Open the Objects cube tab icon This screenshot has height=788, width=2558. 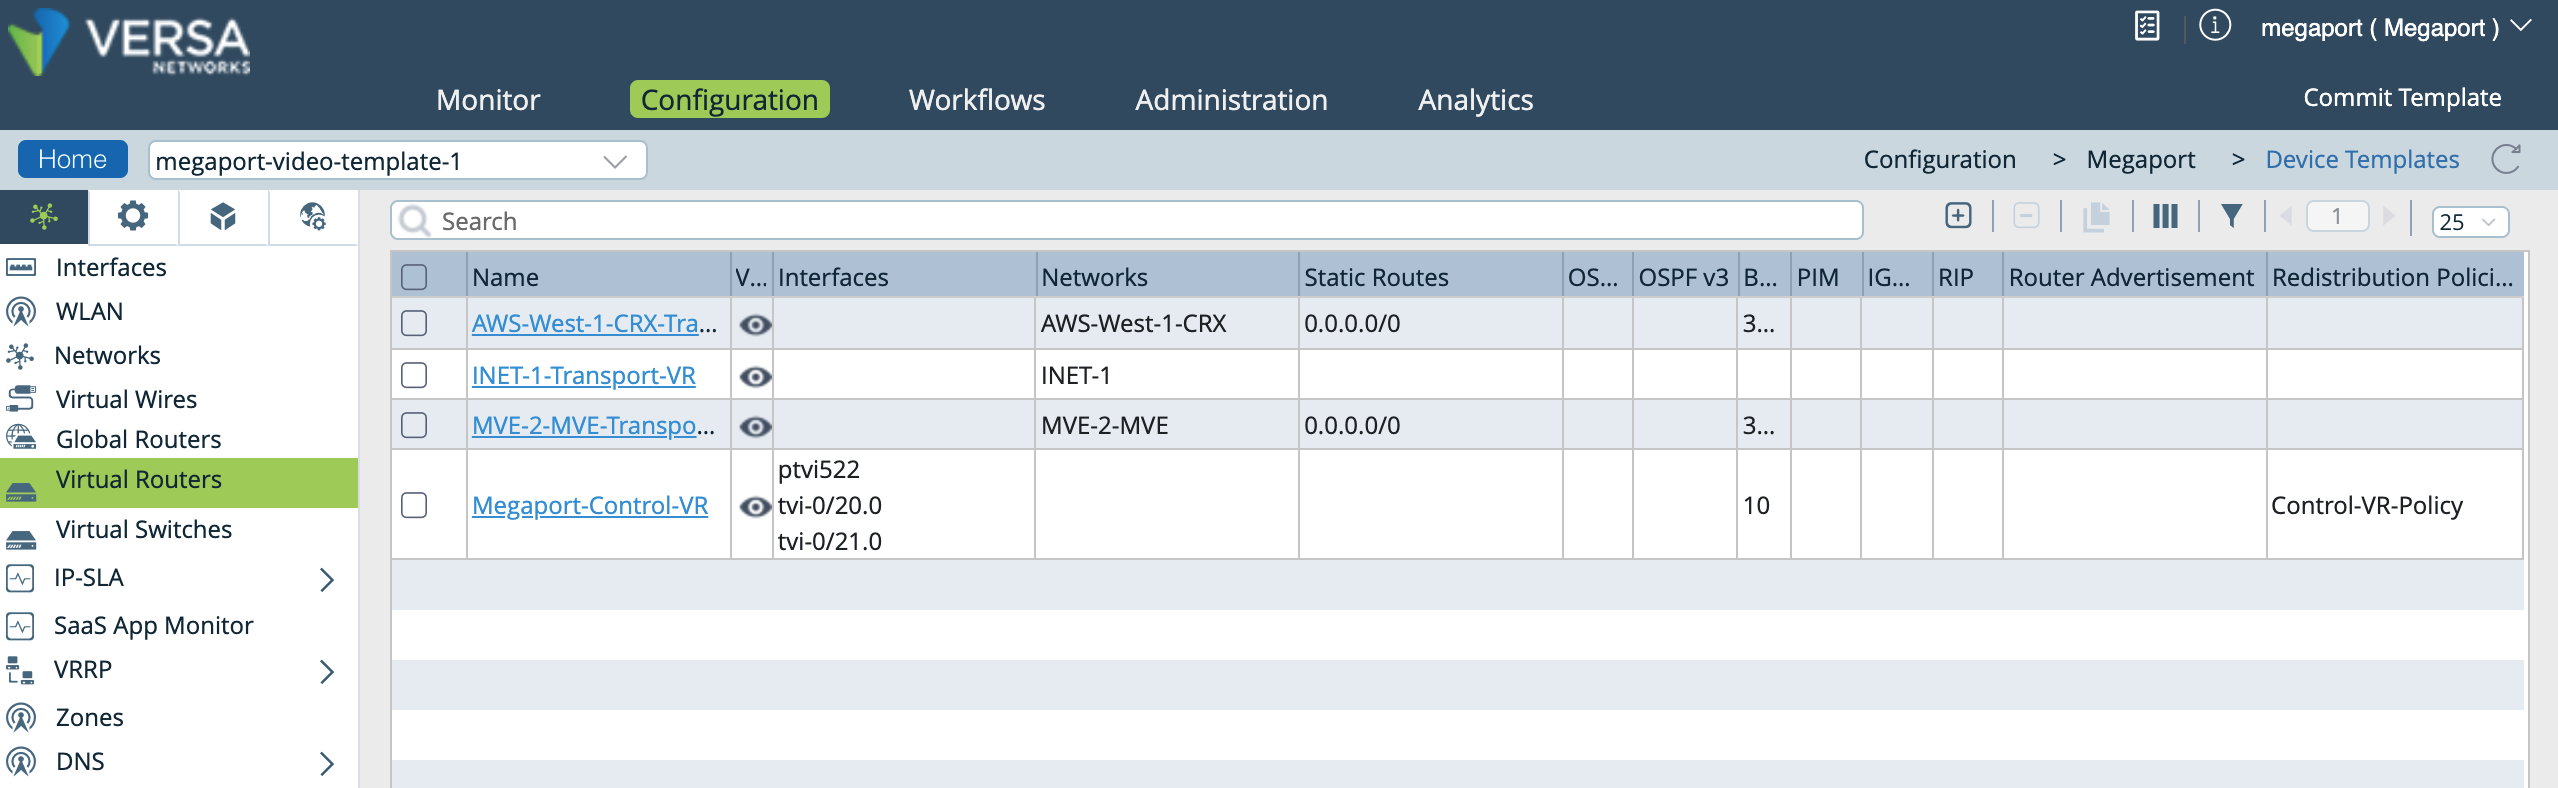point(223,217)
